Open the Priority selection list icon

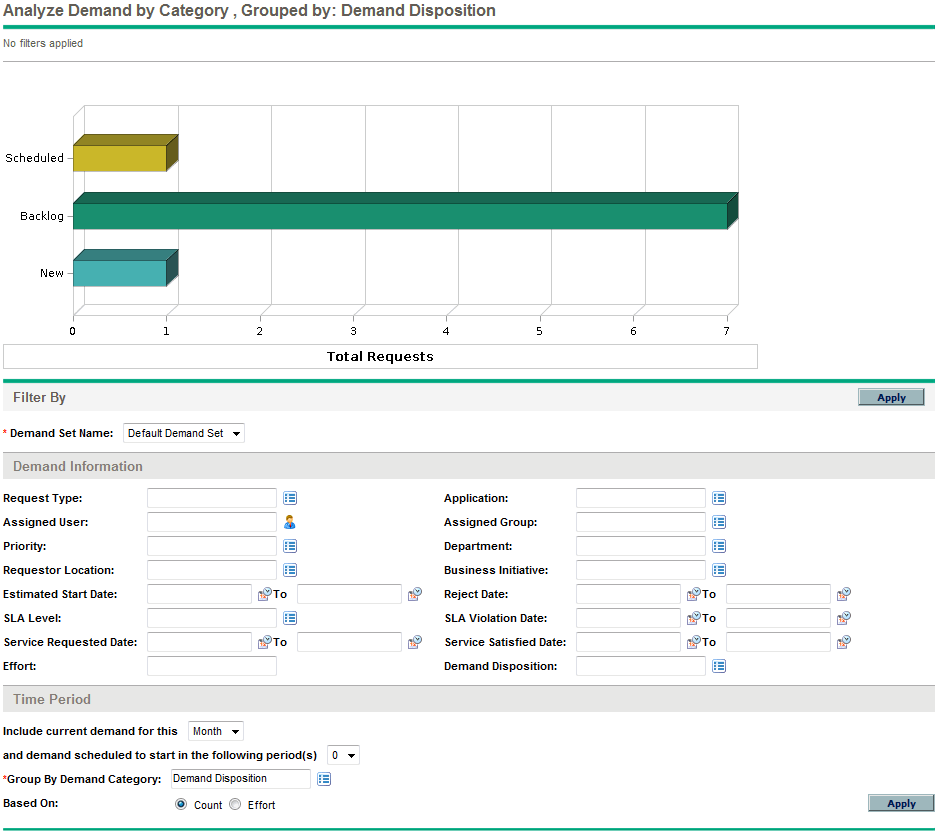(x=290, y=546)
